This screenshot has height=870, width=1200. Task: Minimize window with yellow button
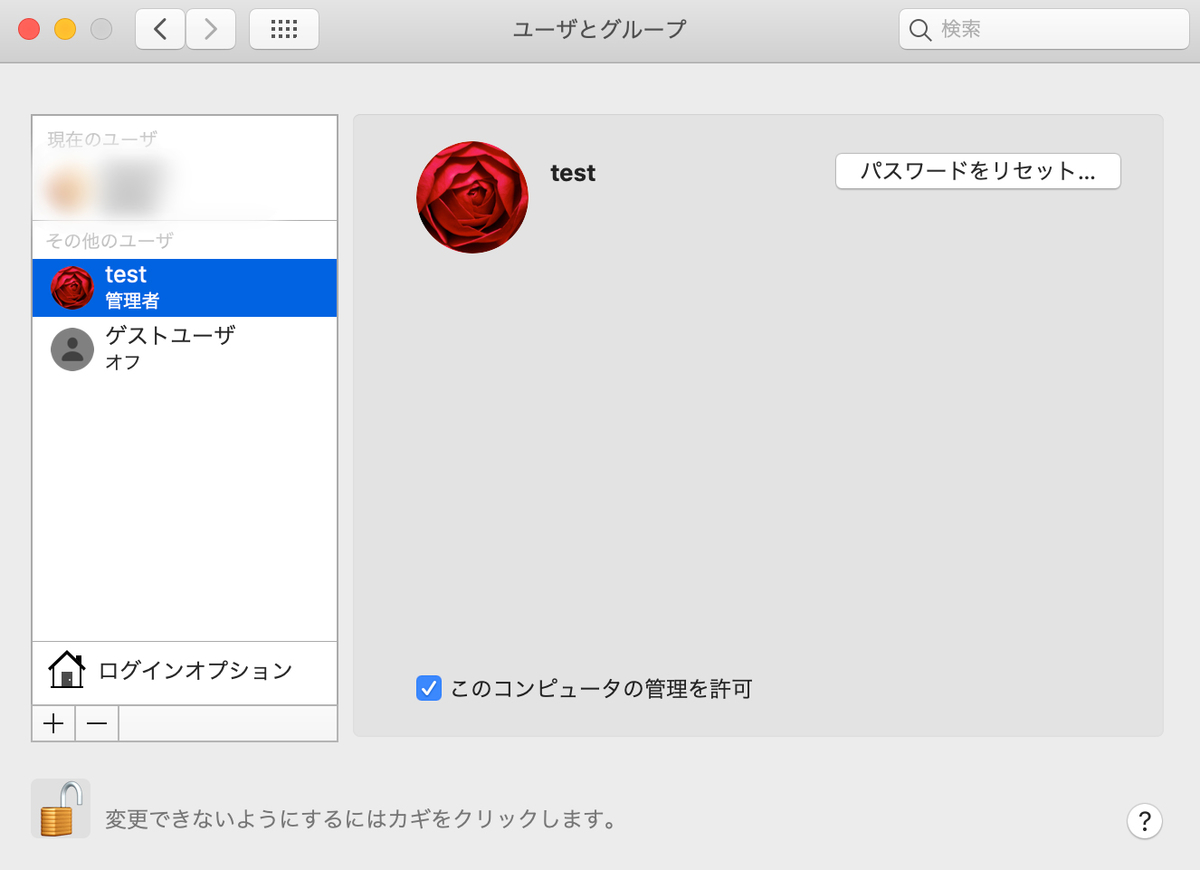pos(65,29)
